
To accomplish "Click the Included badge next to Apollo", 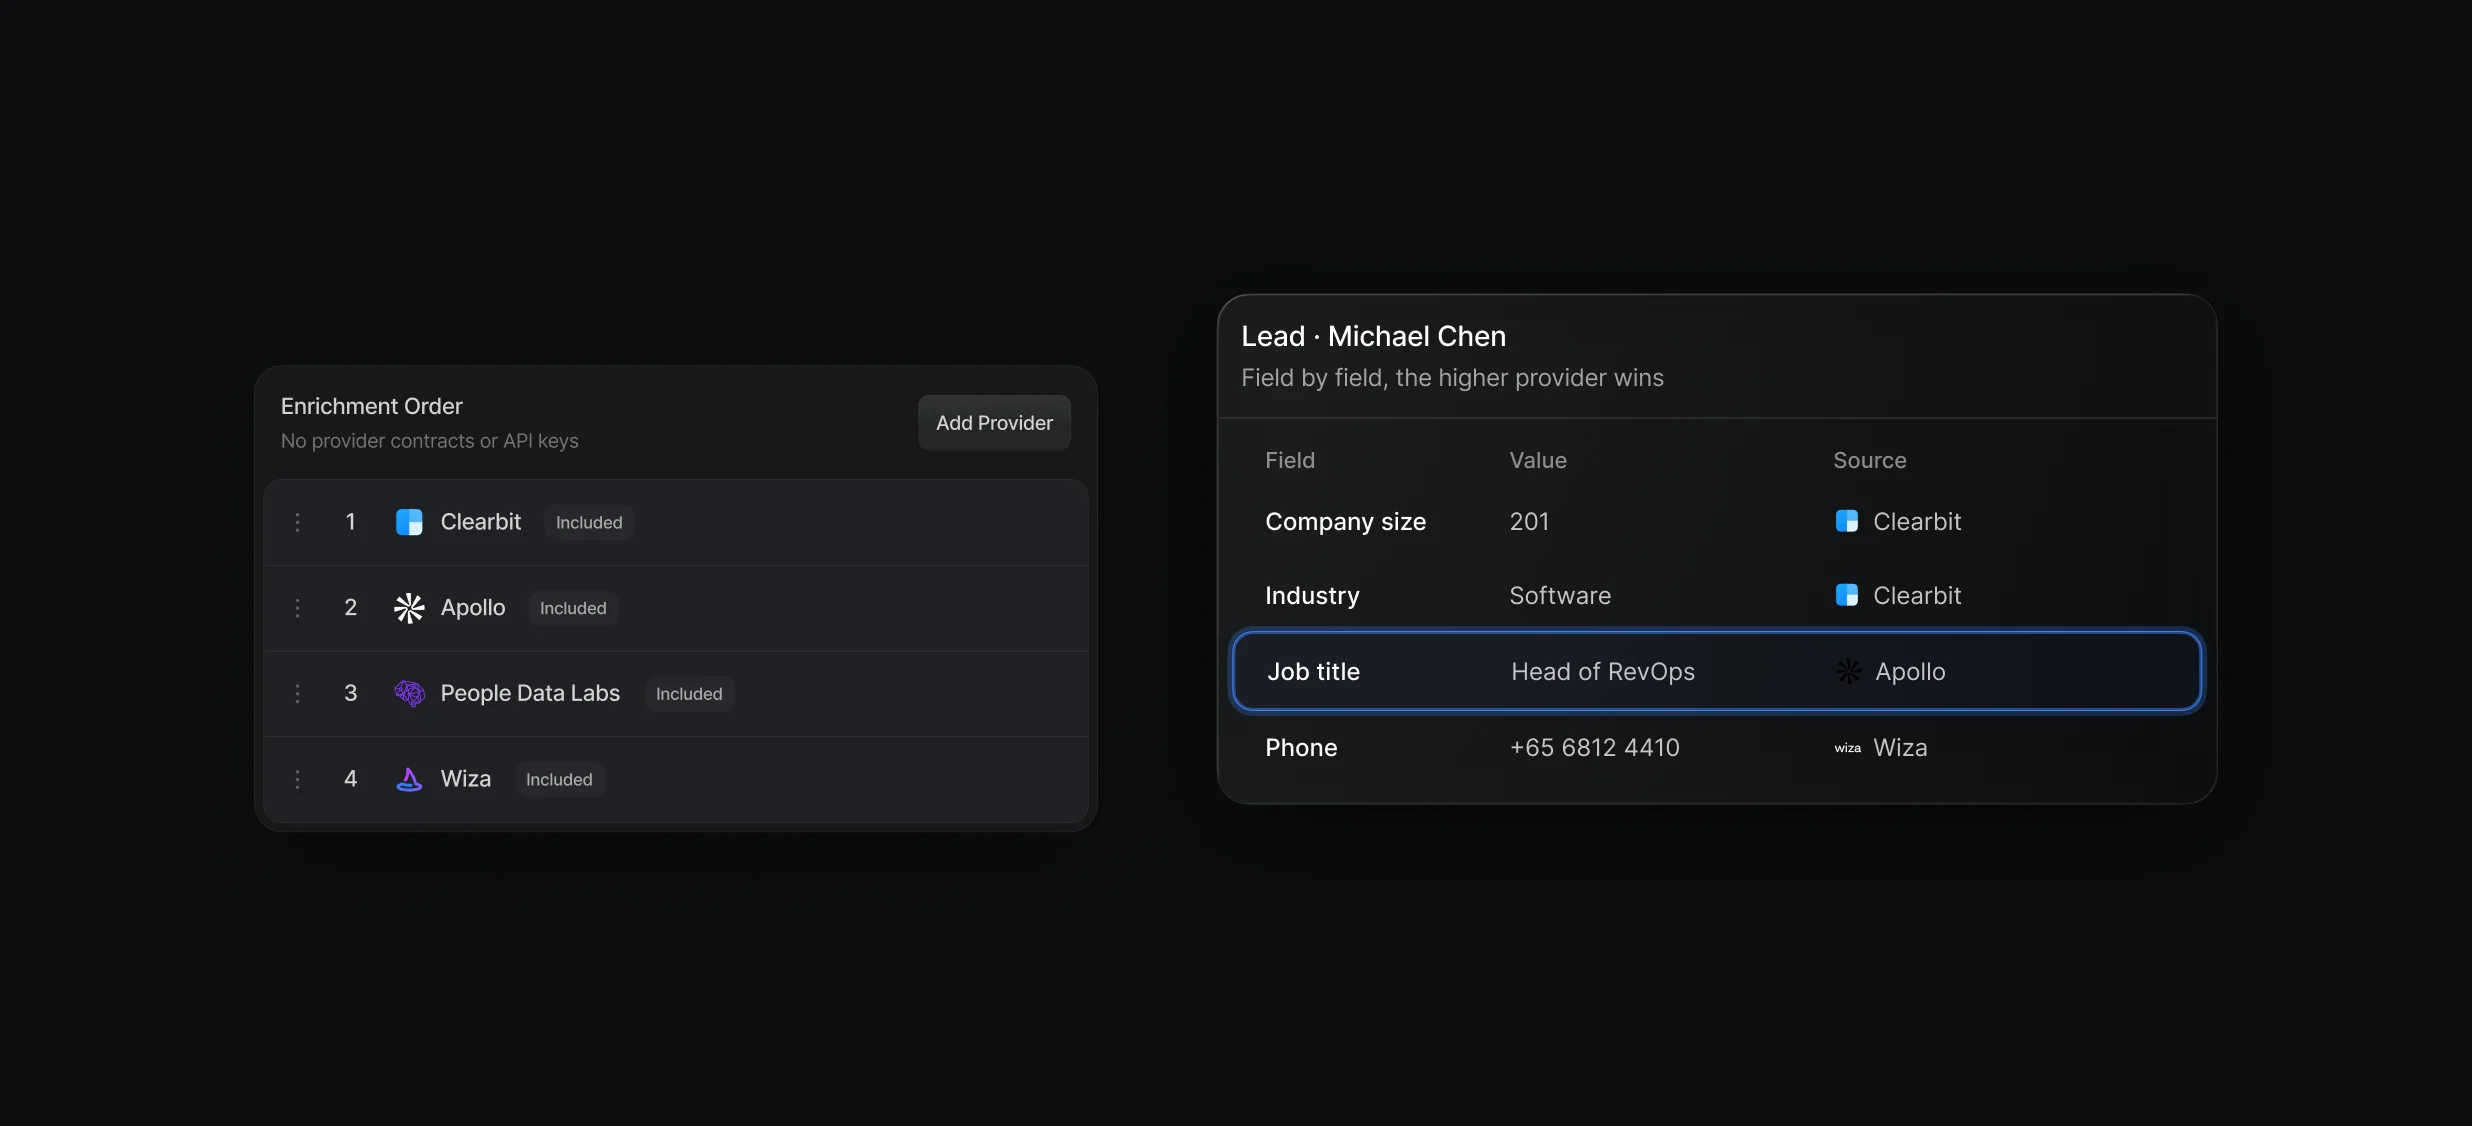I will 573,608.
